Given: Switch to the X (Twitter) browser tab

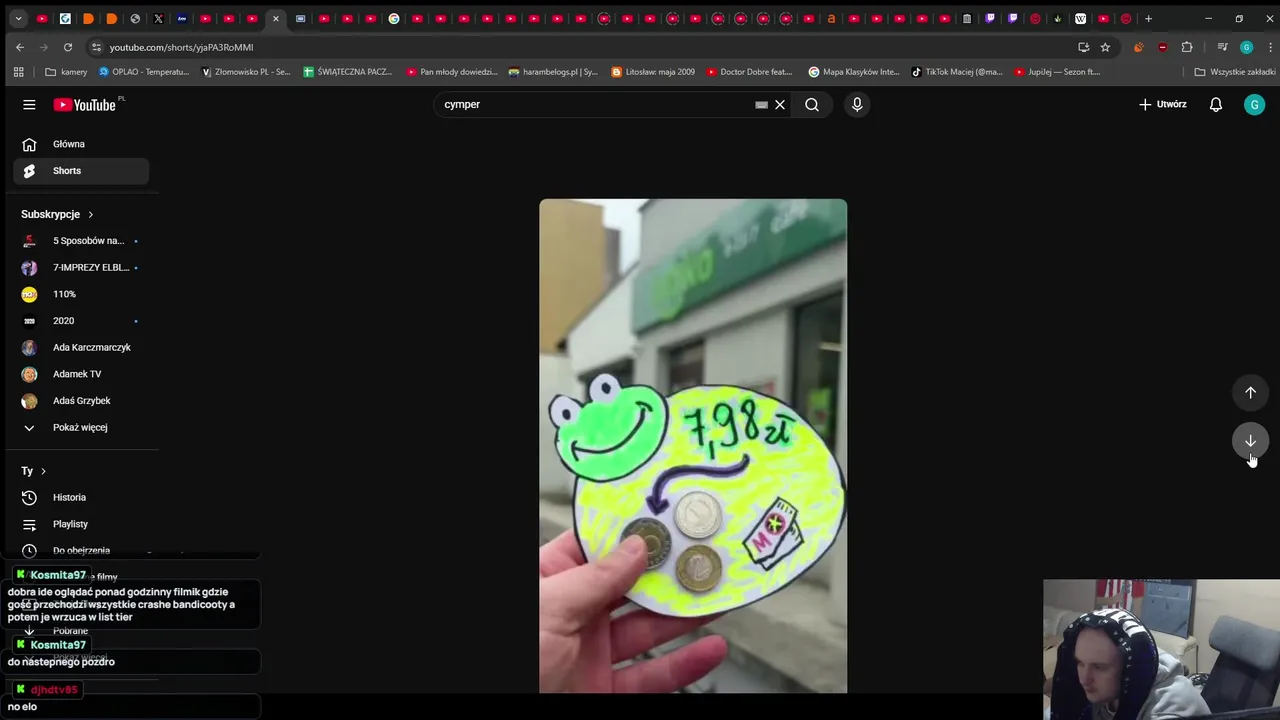Looking at the screenshot, I should coord(158,18).
